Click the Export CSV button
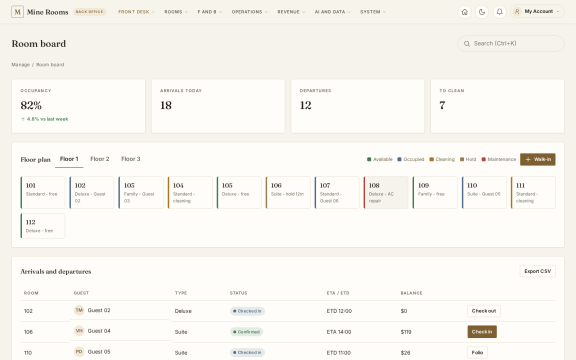The image size is (576, 360). click(x=537, y=271)
